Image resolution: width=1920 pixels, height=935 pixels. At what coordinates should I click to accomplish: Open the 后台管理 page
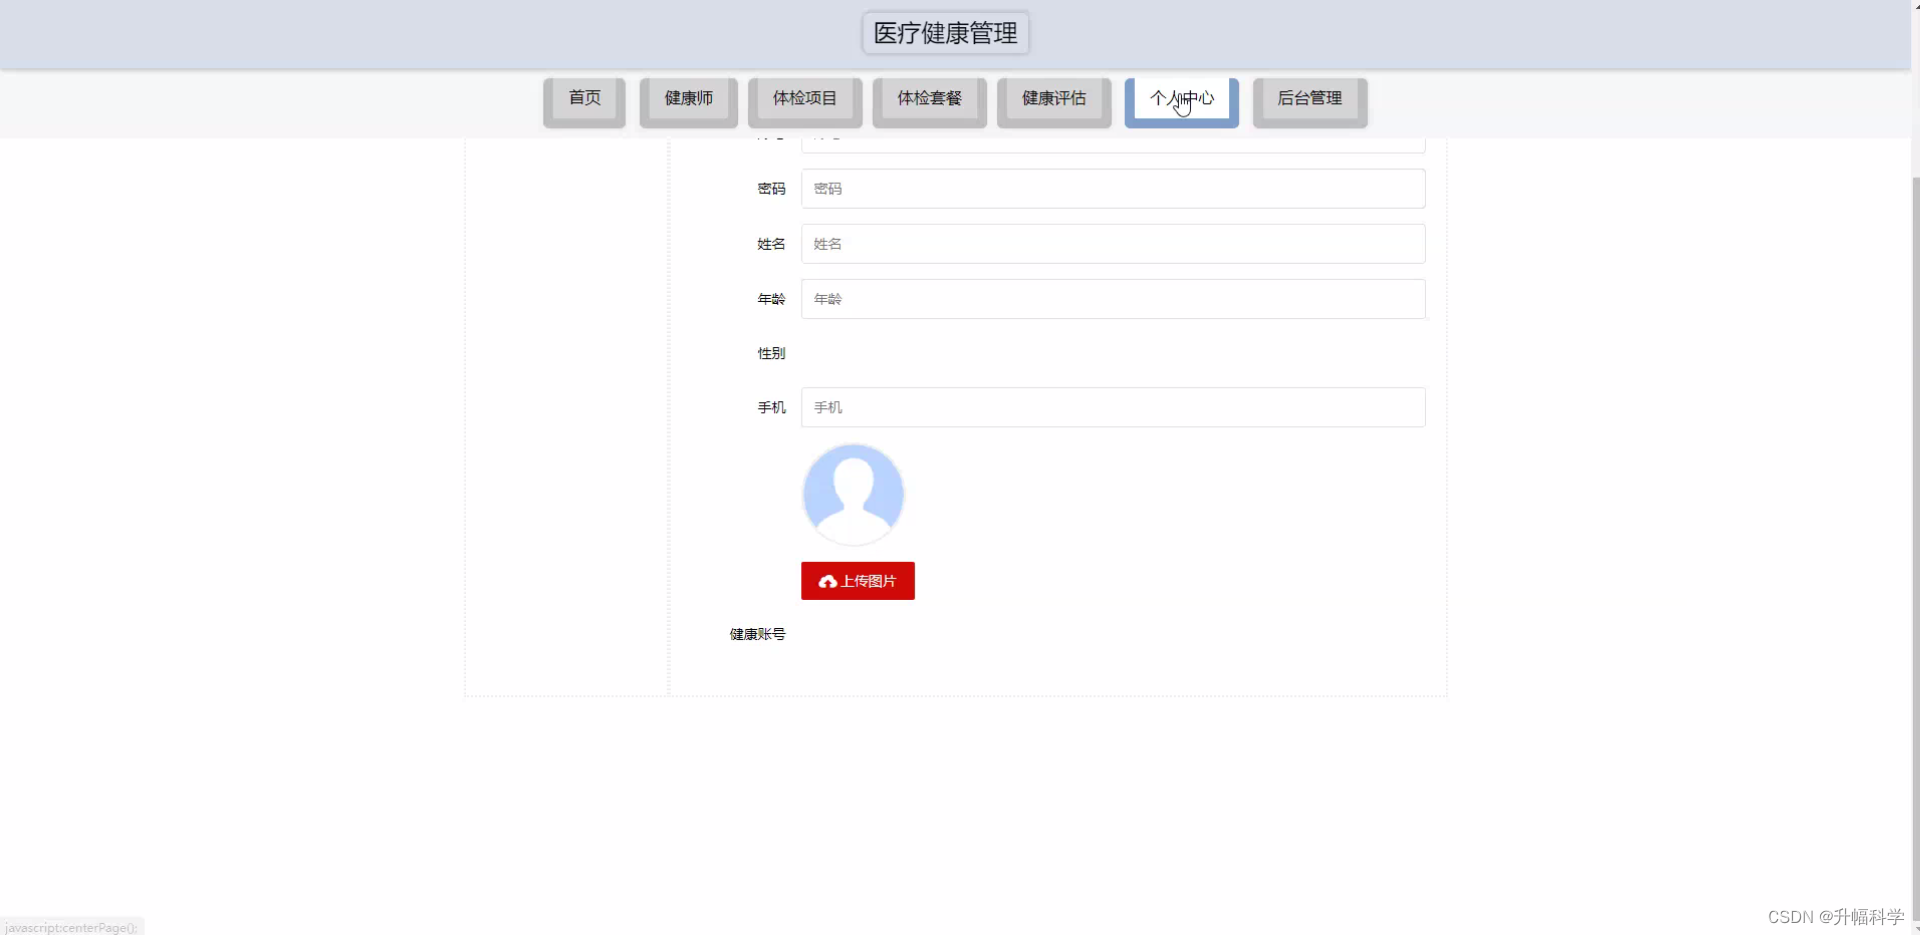pos(1310,98)
